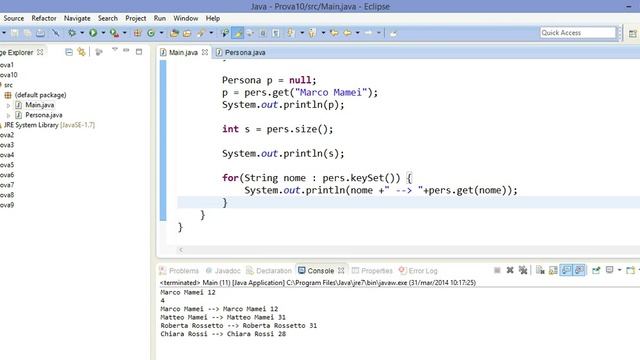This screenshot has width=640, height=360.
Task: Open Back navigation history dropdown
Action: click(x=358, y=33)
